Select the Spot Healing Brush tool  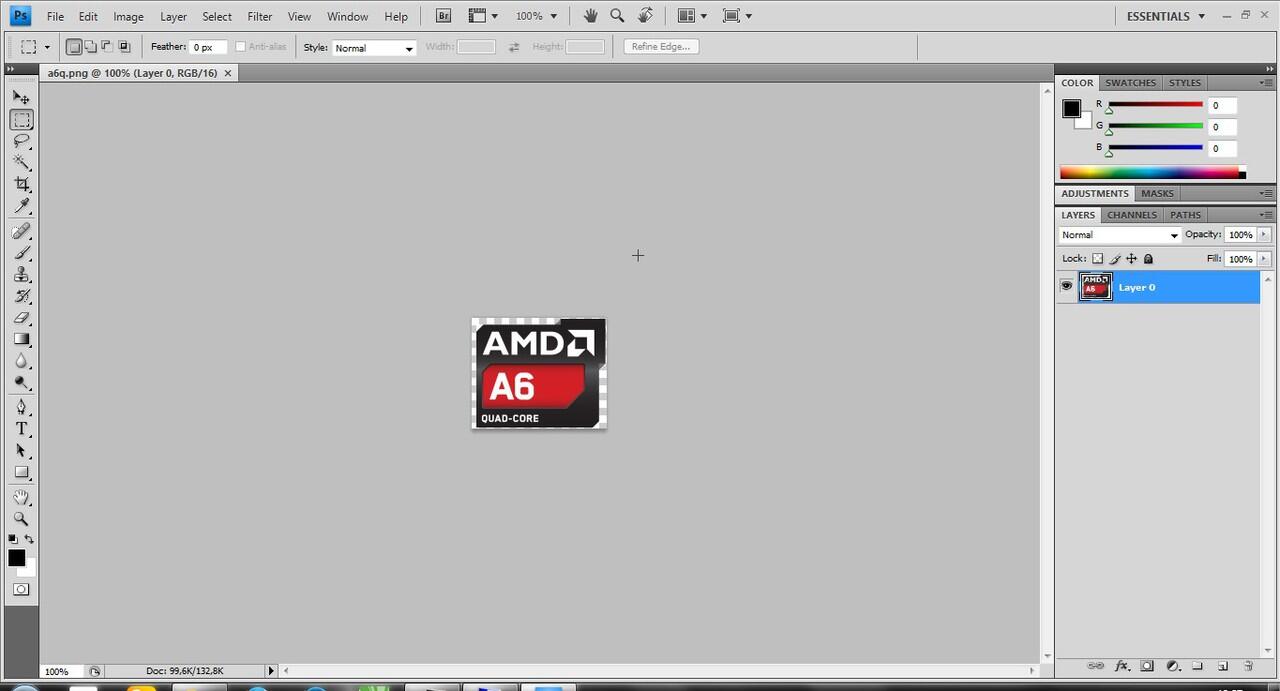(21, 232)
